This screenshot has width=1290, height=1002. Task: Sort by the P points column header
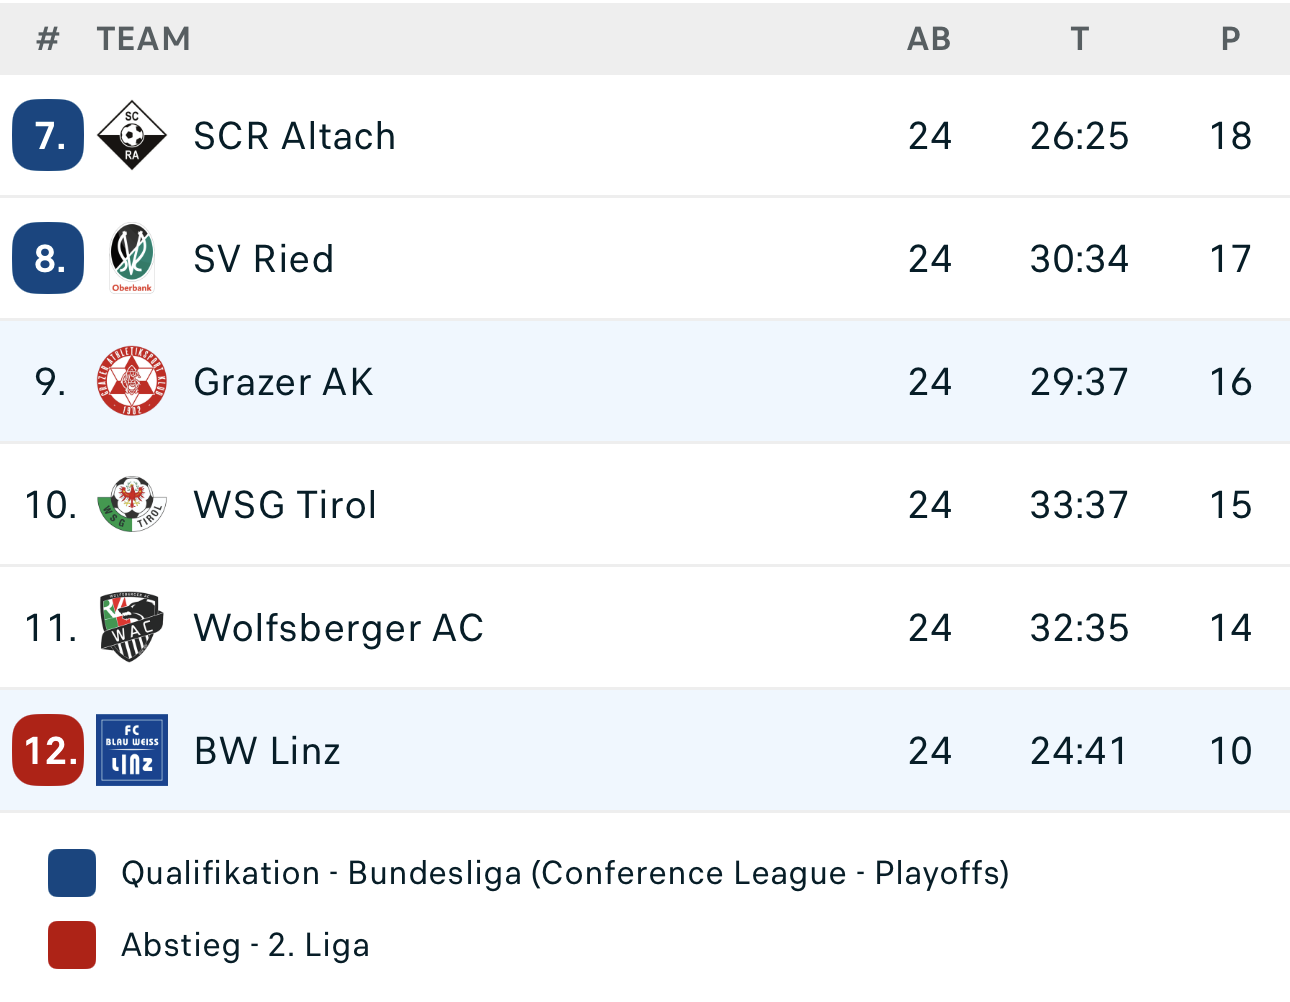(1230, 39)
